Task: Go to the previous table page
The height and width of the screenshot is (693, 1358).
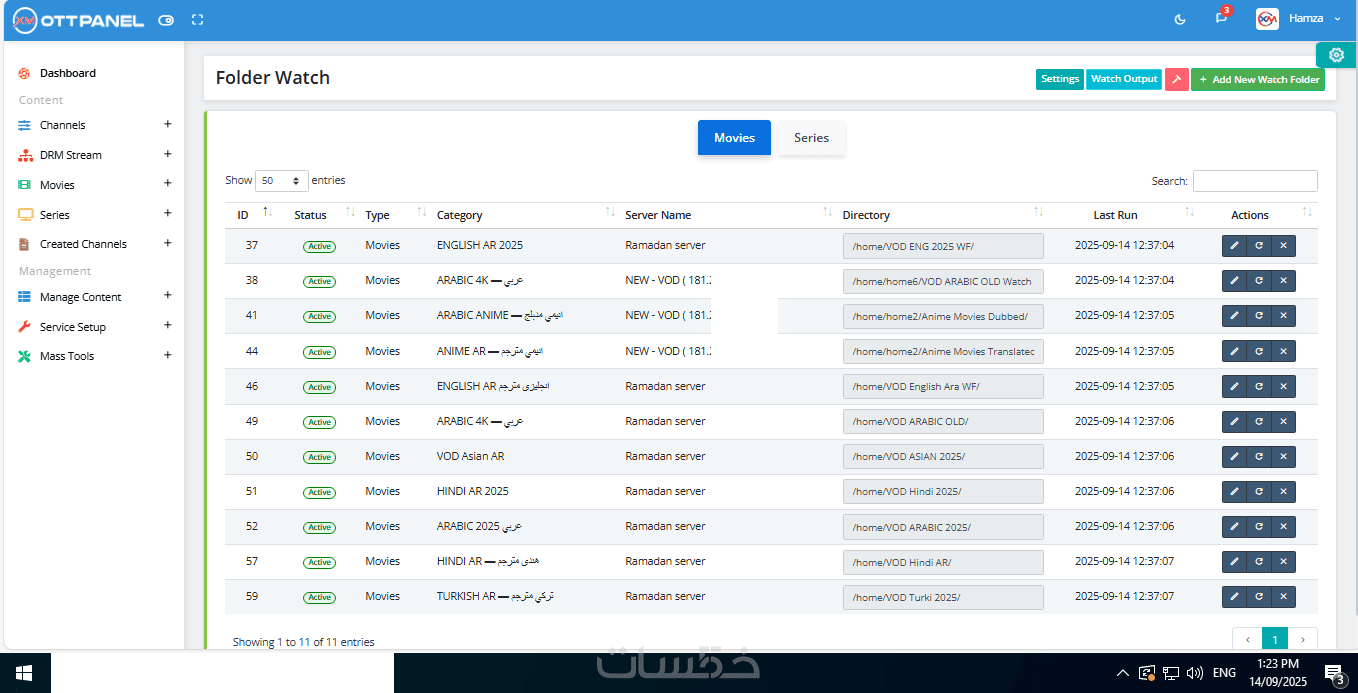Action: pos(1247,639)
